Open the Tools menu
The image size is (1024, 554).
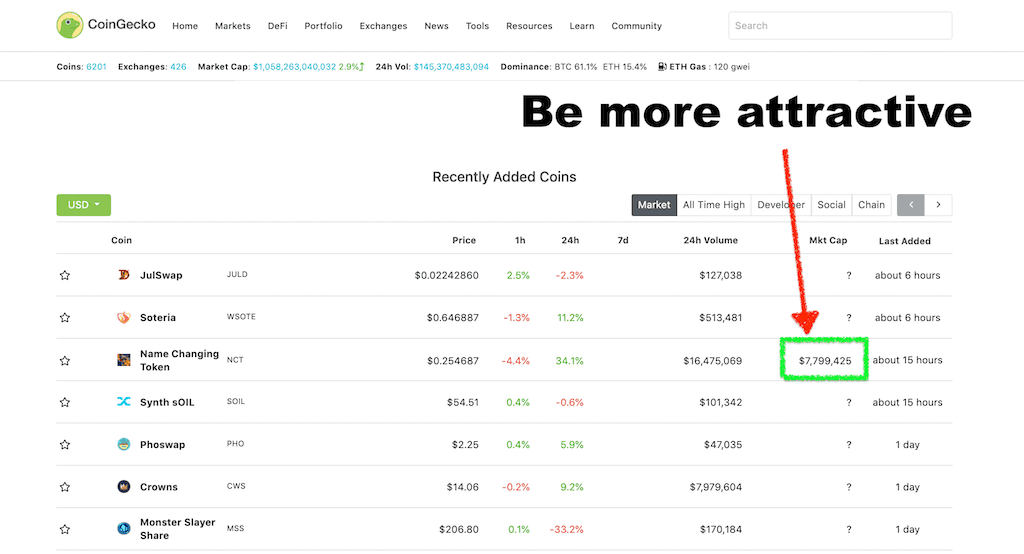point(477,26)
